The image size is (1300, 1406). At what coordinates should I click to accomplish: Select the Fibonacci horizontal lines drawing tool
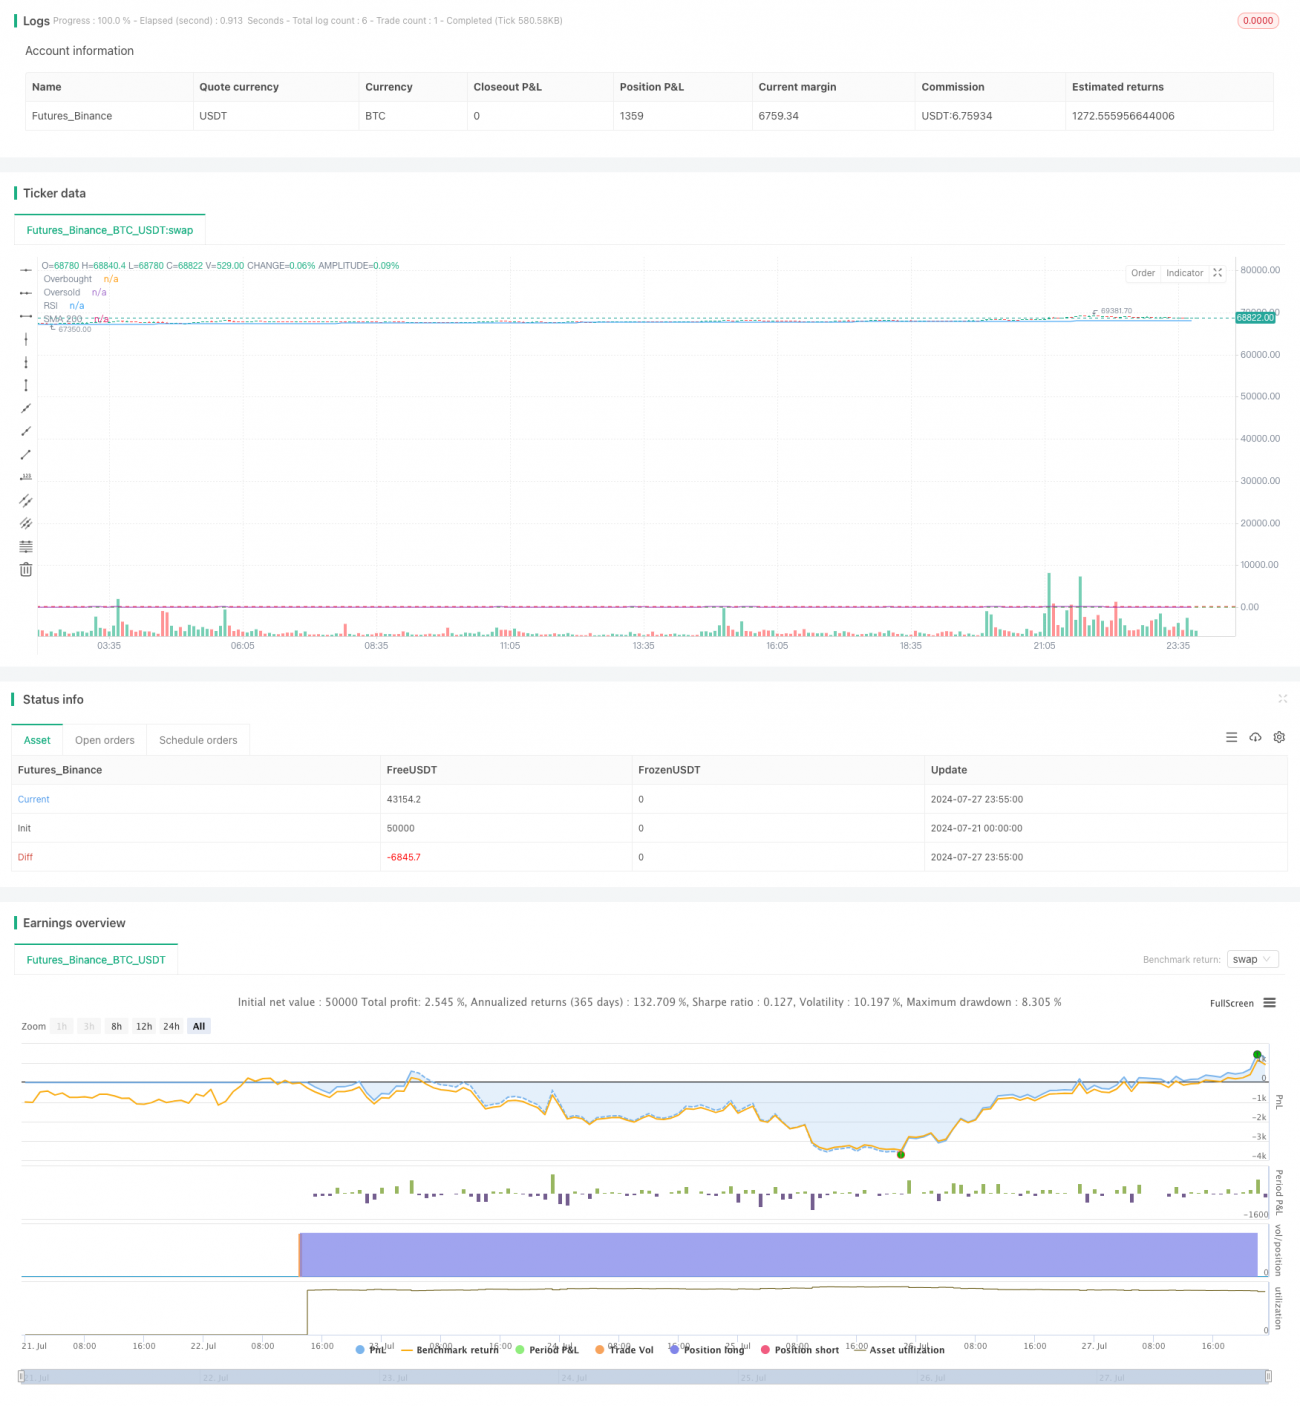tap(26, 547)
